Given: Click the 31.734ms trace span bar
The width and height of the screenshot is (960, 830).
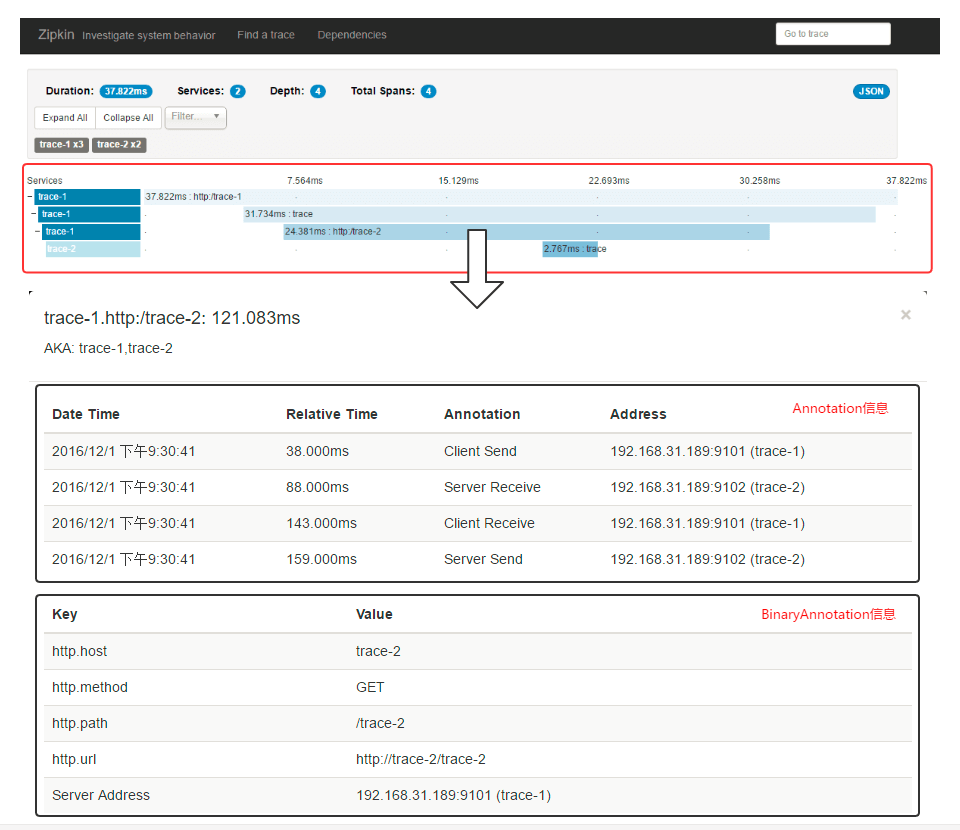Looking at the screenshot, I should [559, 214].
